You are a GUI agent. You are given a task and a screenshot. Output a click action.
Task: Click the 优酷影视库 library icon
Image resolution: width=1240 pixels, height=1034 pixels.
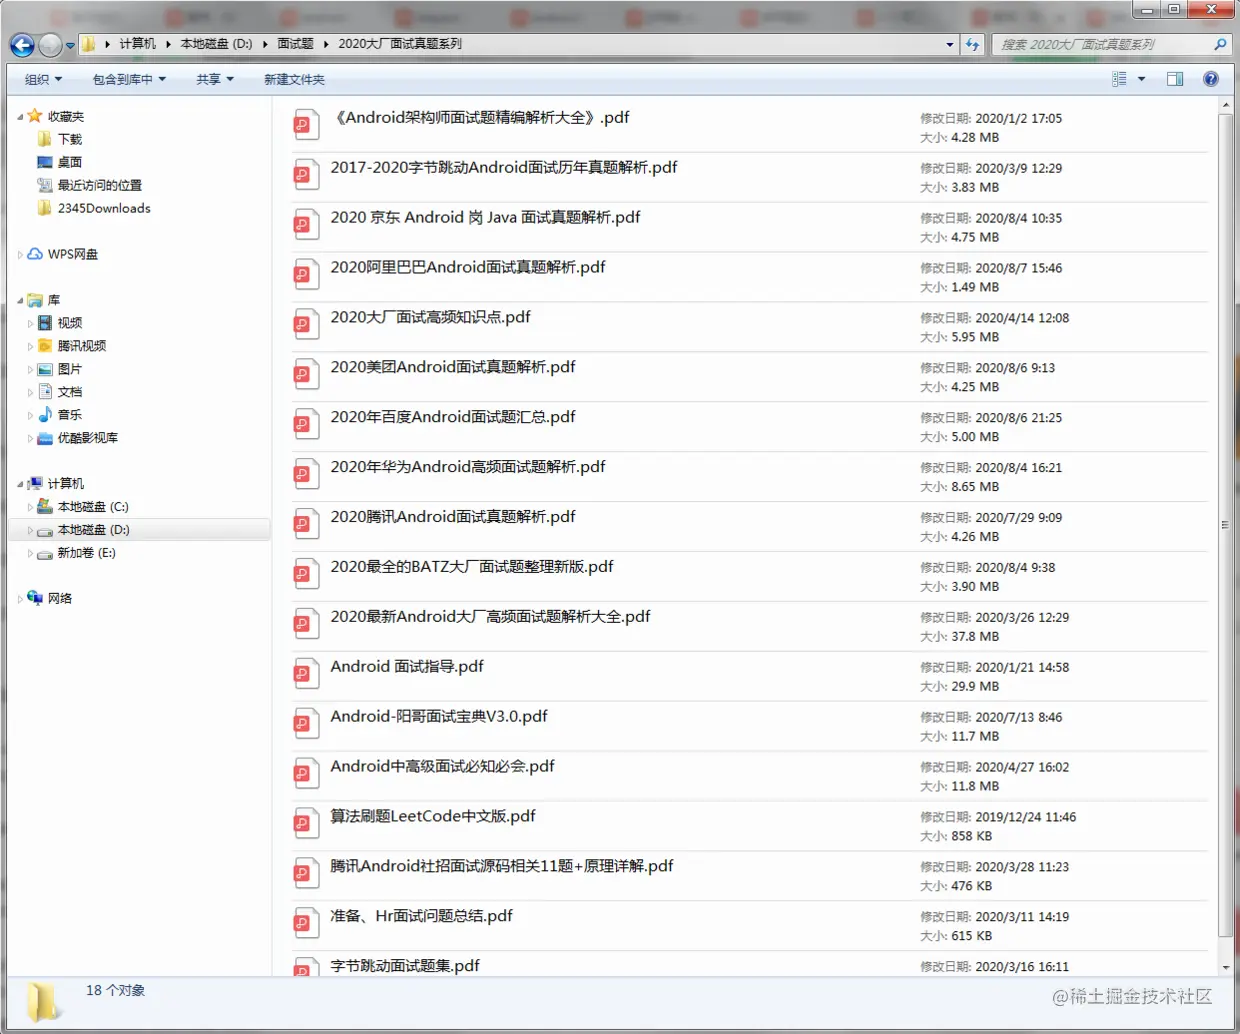coord(45,438)
